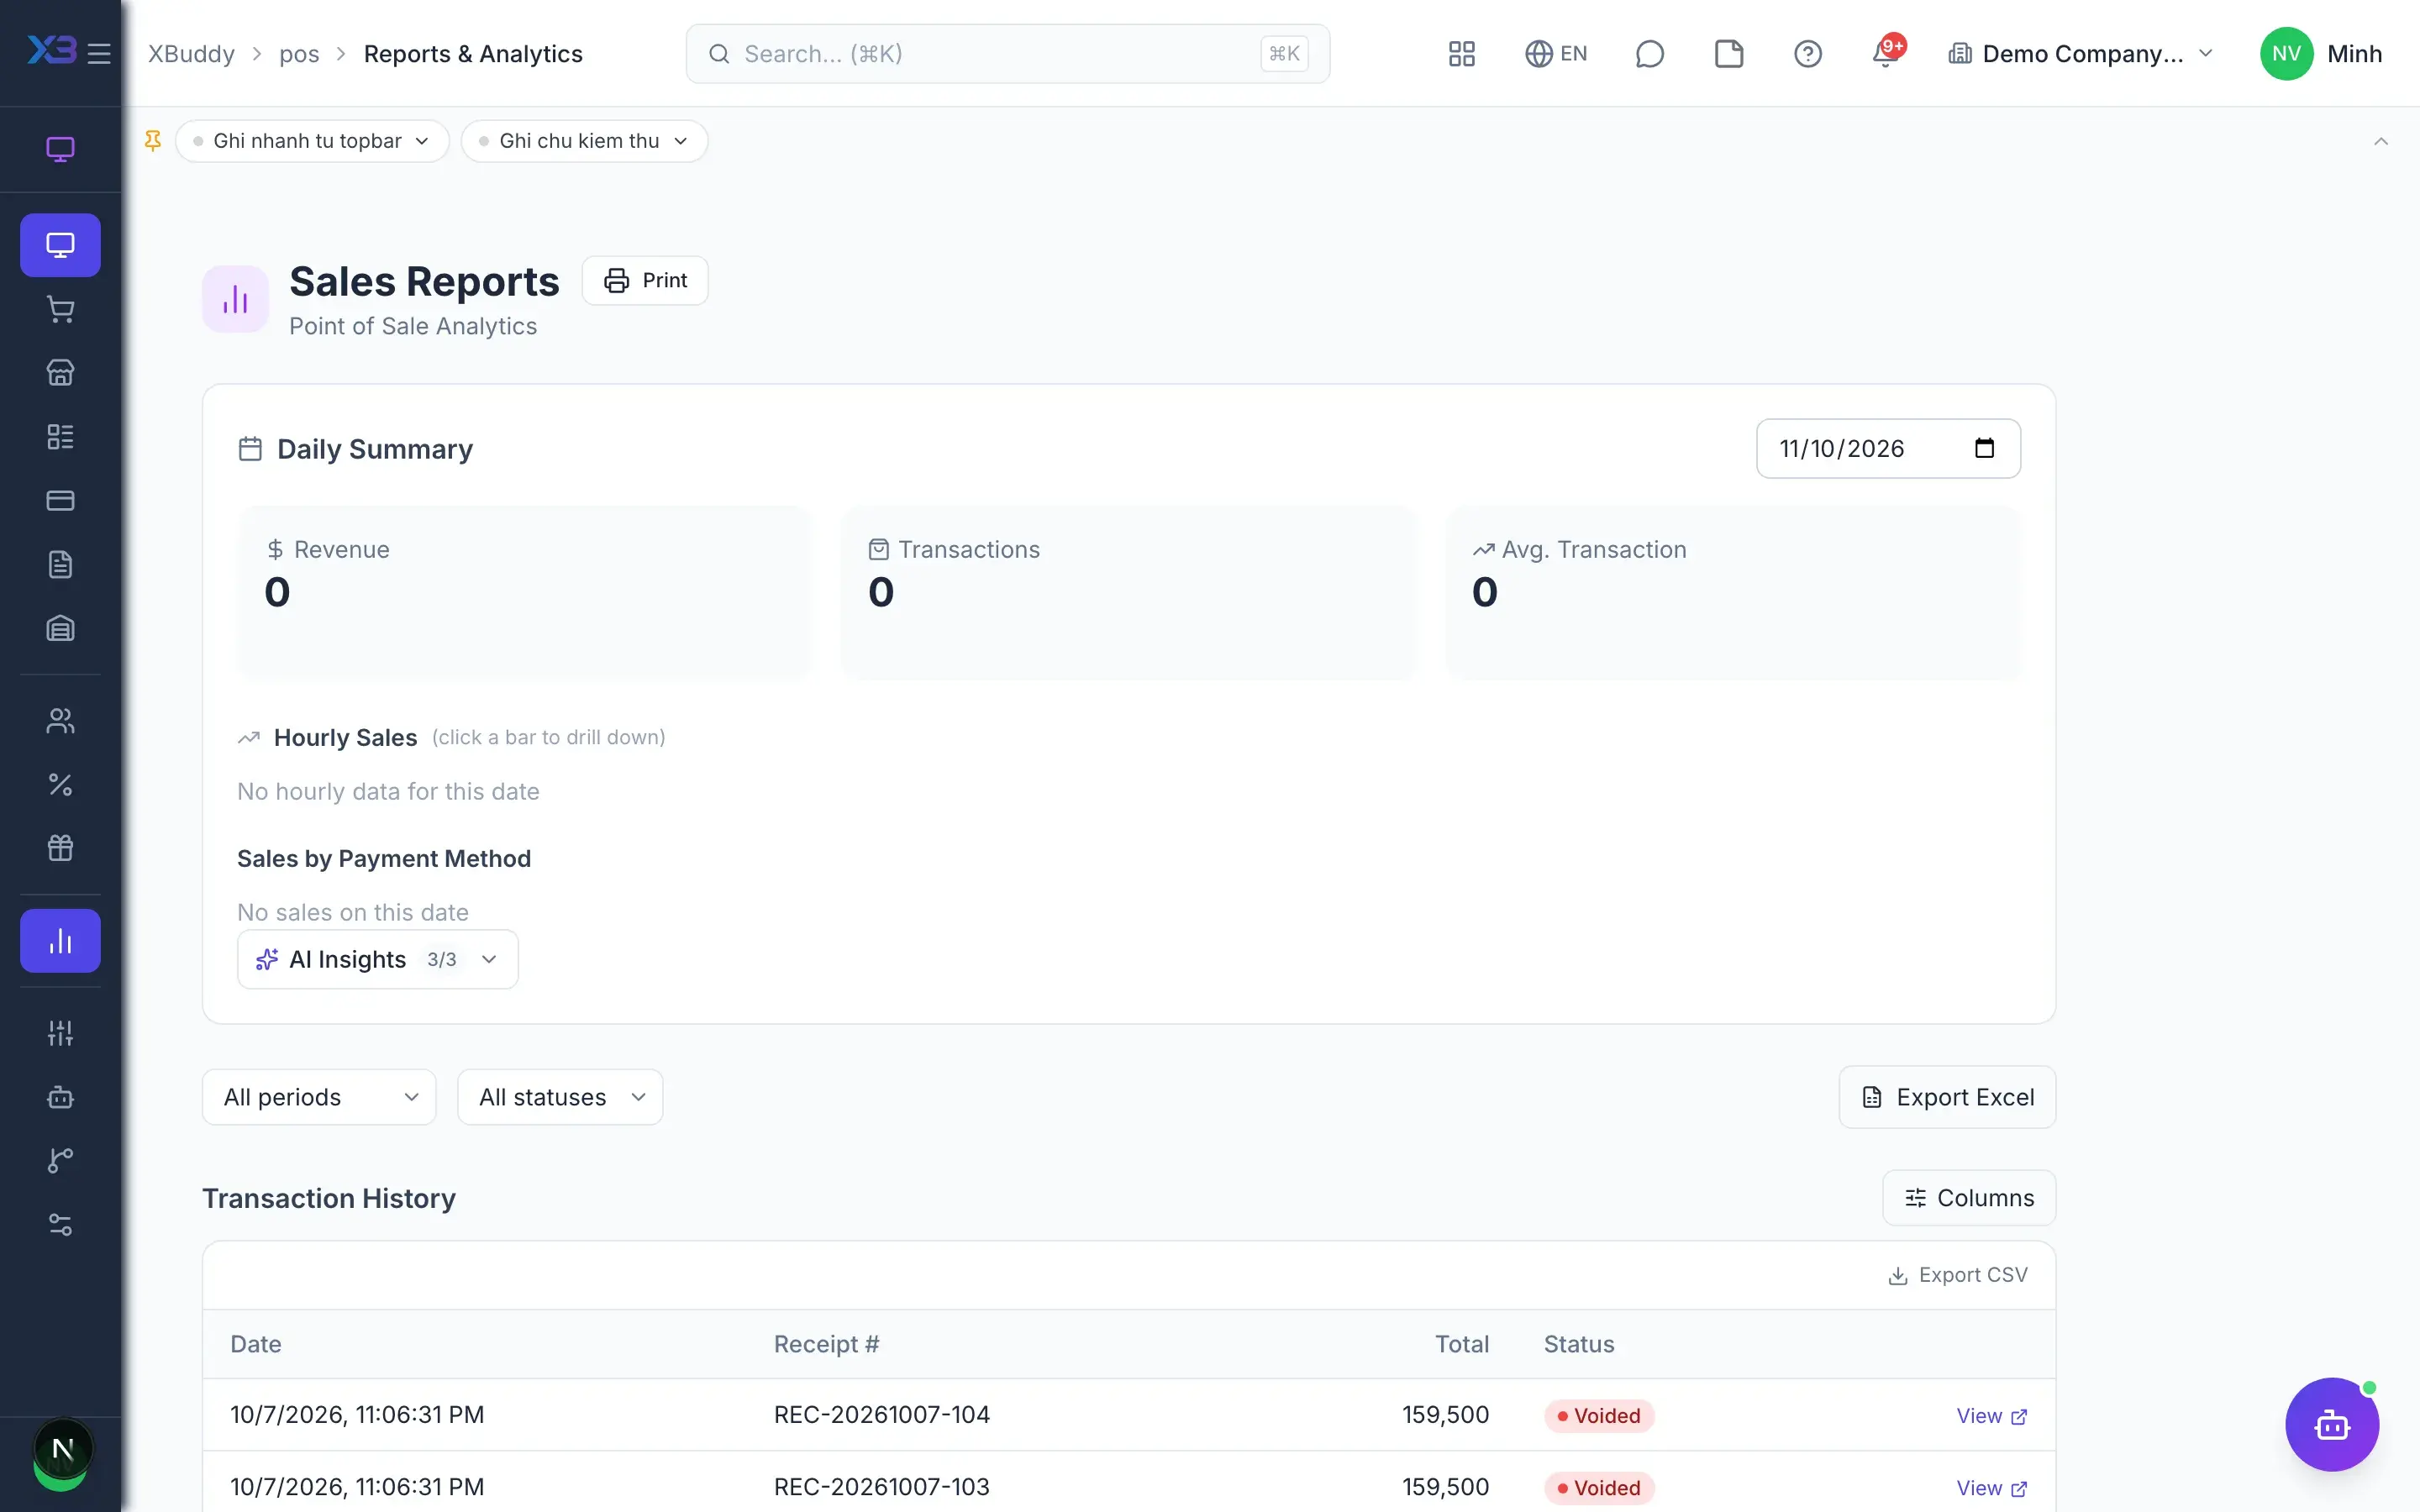View receipt REC-20261007-104

(x=1991, y=1416)
